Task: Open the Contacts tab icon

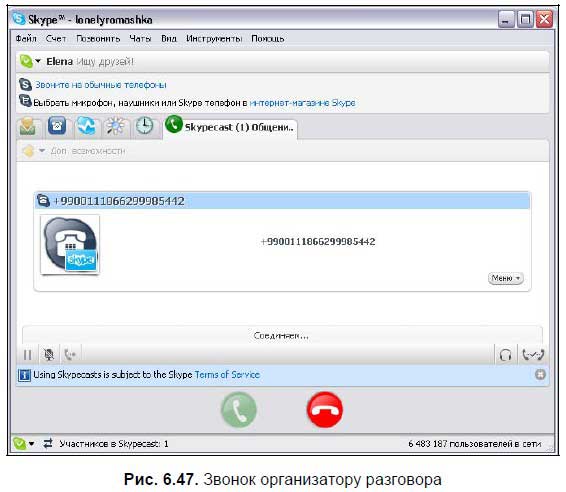Action: pos(28,126)
